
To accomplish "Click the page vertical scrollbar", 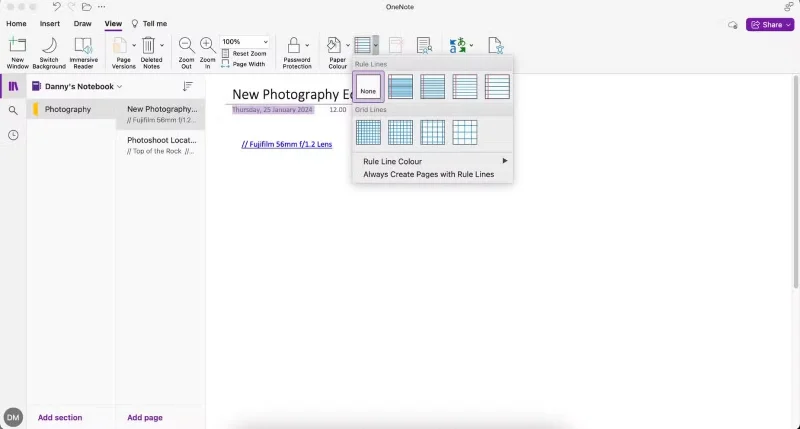I will click(x=795, y=182).
